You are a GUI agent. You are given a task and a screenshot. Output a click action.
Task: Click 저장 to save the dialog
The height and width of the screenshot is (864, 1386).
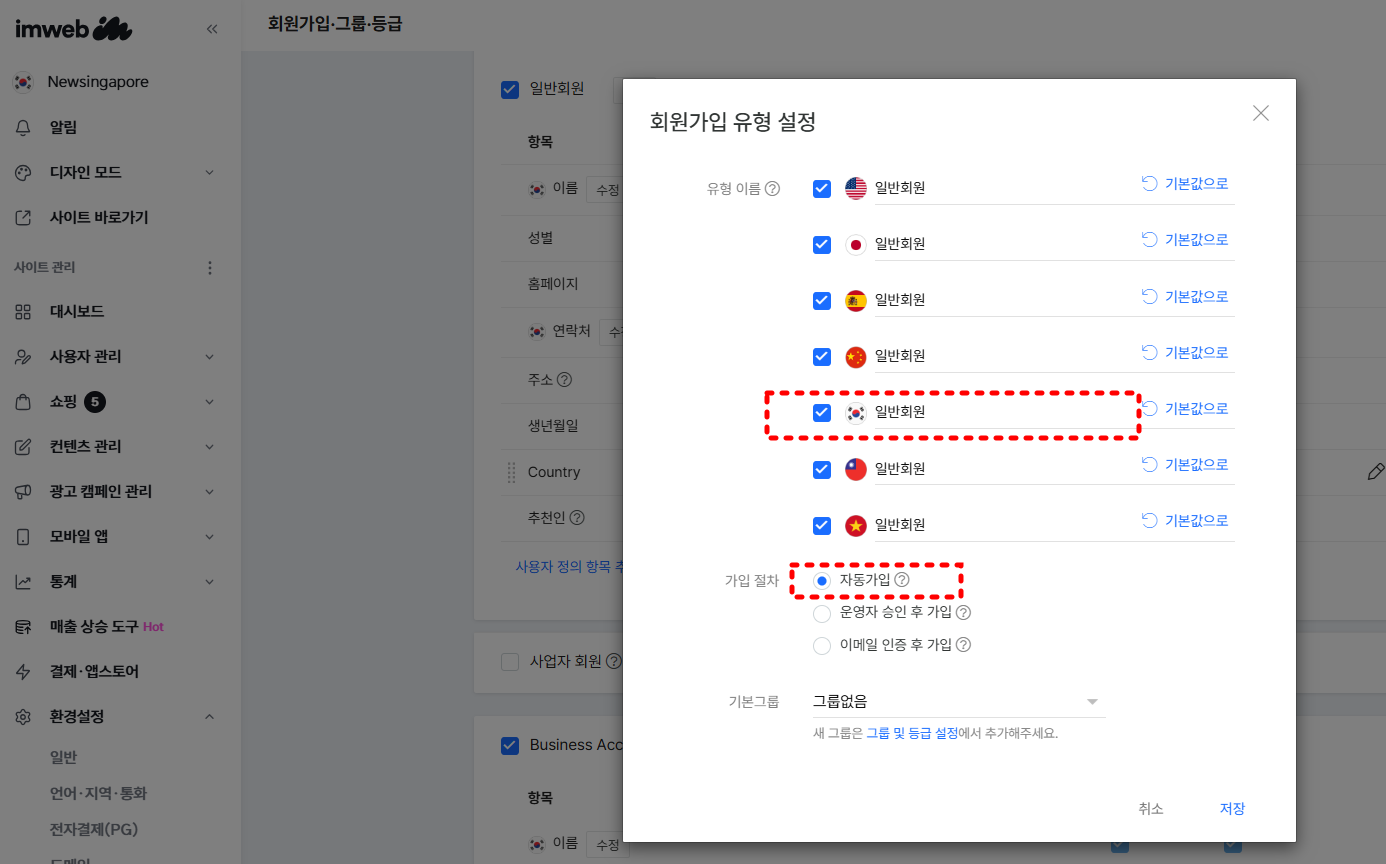click(x=1232, y=809)
